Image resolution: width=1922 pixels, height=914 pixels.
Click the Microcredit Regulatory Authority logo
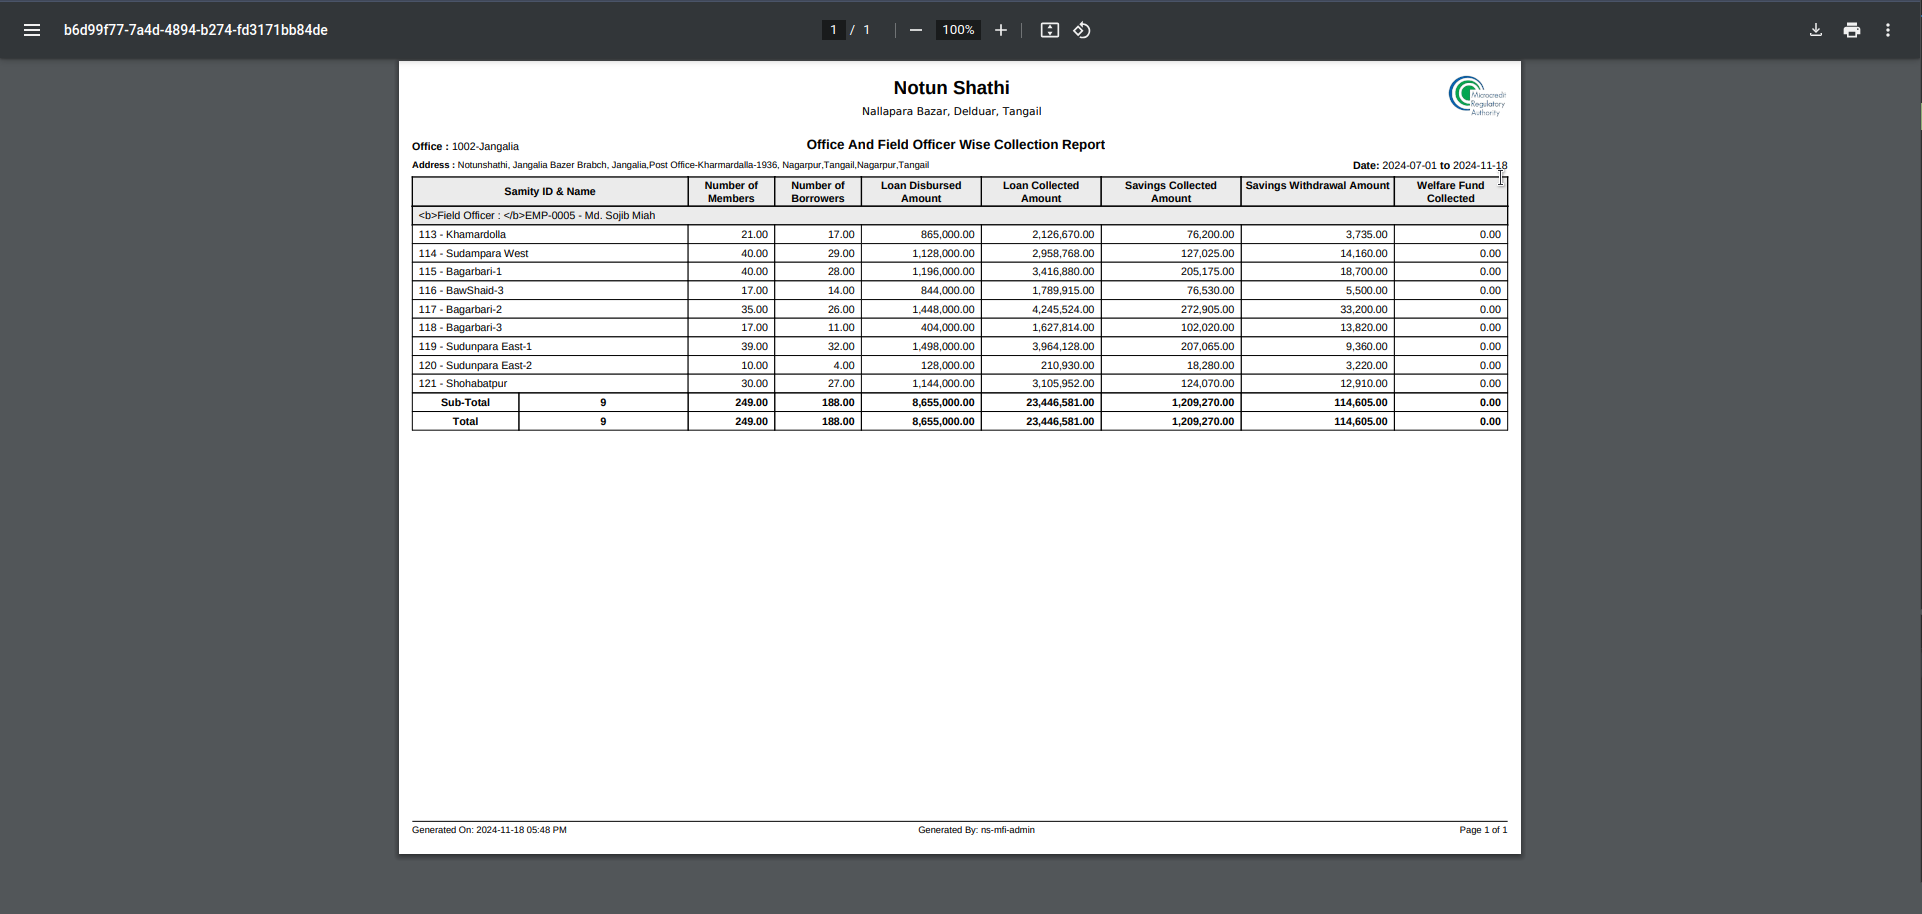(x=1477, y=97)
